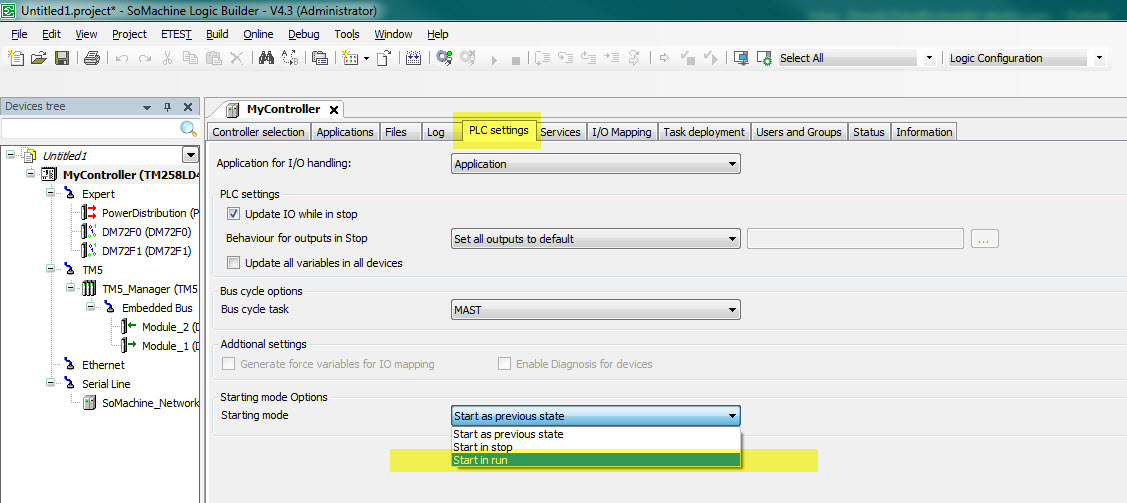Open the Add Object dropdown arrow

[x=367, y=58]
